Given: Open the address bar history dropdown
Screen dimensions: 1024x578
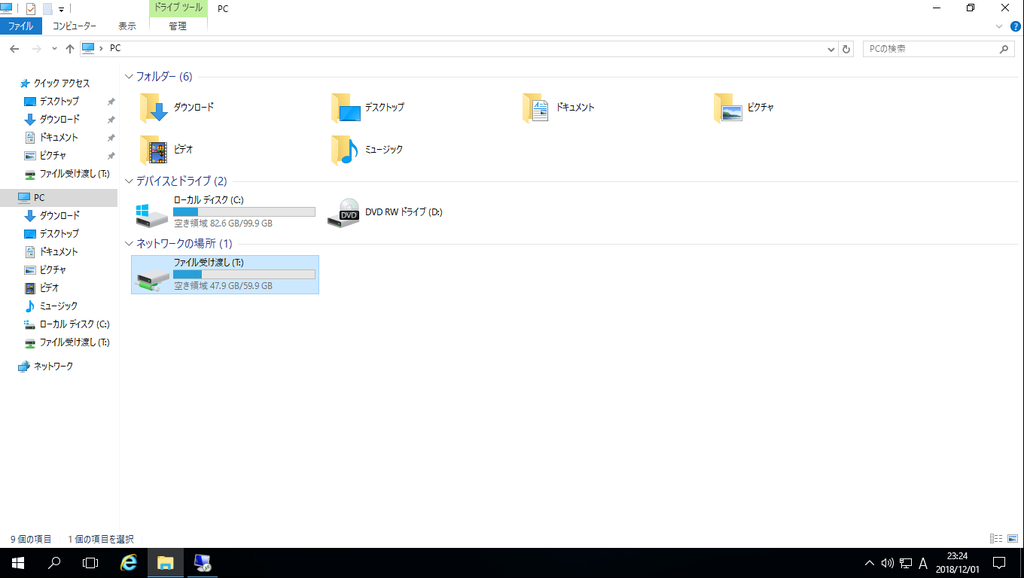Looking at the screenshot, I should coord(831,49).
